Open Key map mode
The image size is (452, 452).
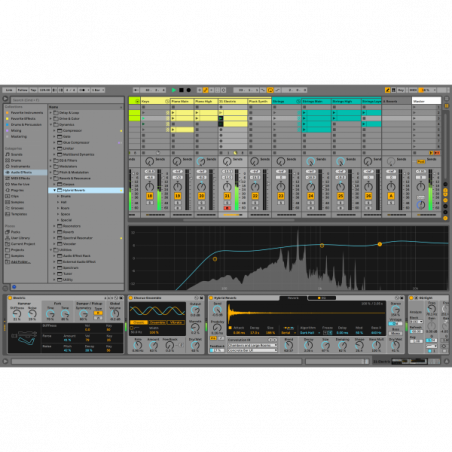401,90
